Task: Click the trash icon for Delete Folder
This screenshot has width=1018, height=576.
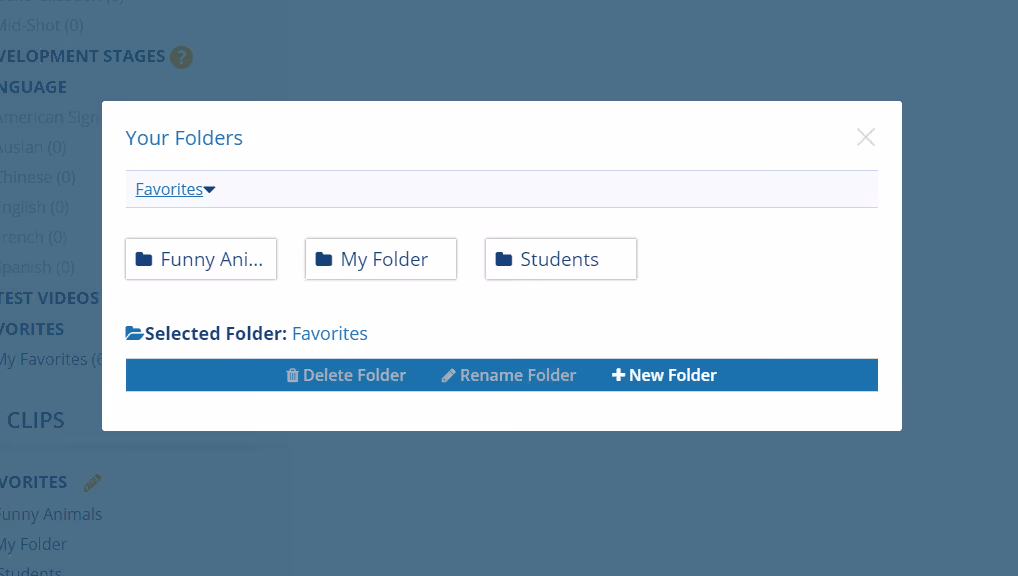Action: tap(292, 376)
